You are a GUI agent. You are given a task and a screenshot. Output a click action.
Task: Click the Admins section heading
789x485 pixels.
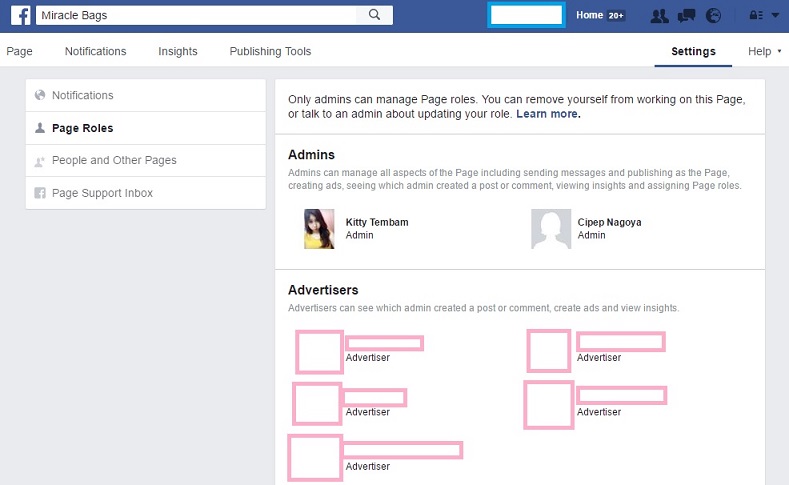click(311, 154)
